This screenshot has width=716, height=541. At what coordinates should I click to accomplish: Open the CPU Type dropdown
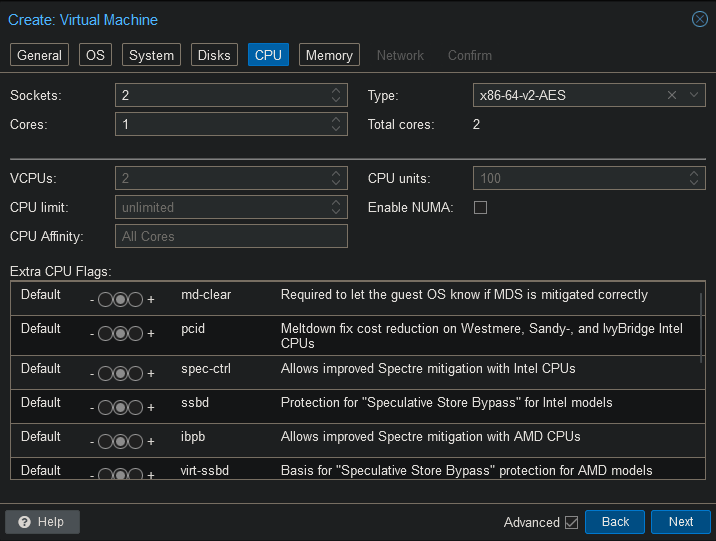694,95
